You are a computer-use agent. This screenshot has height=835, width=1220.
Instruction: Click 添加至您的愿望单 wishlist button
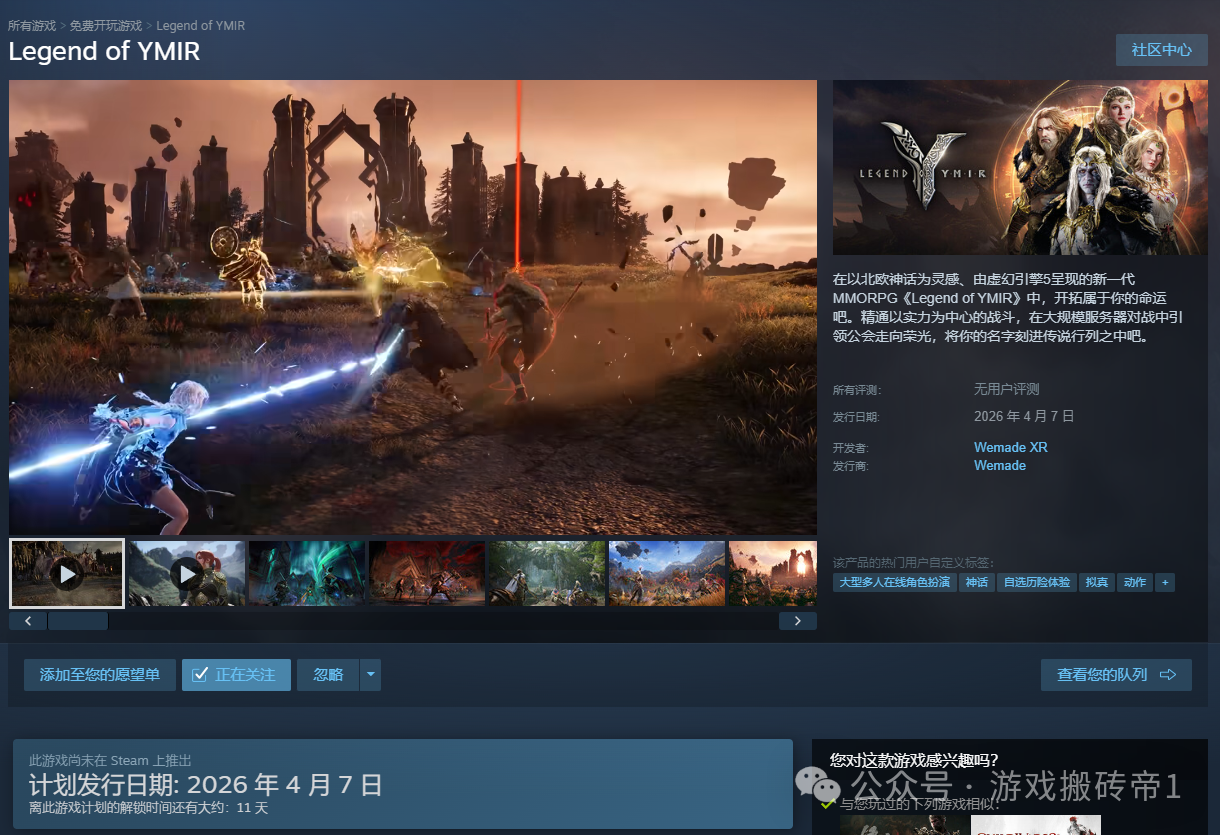tap(100, 675)
